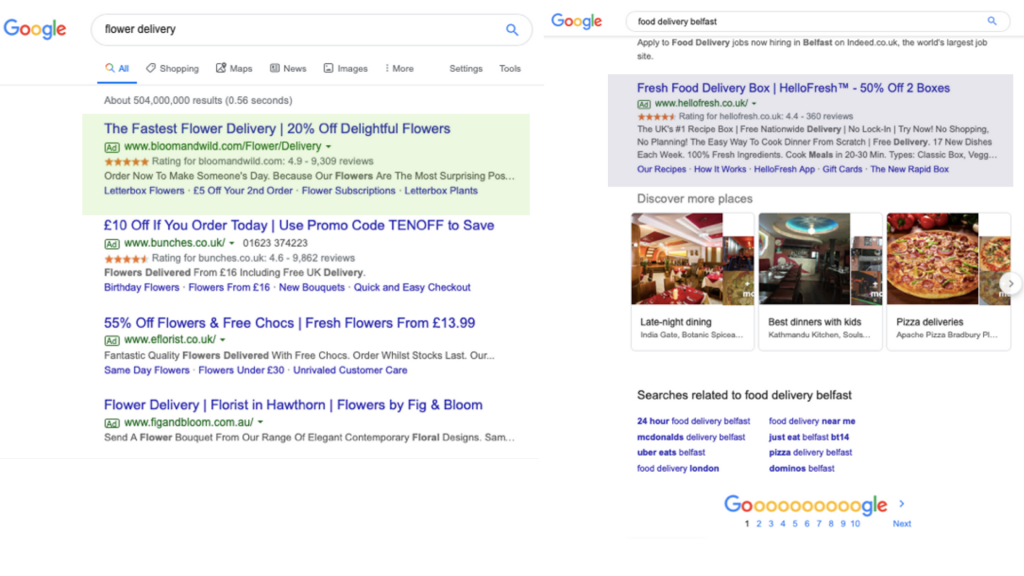The image size is (1024, 576).
Task: Click the Images icon in the results toolbar
Action: pyautogui.click(x=327, y=67)
